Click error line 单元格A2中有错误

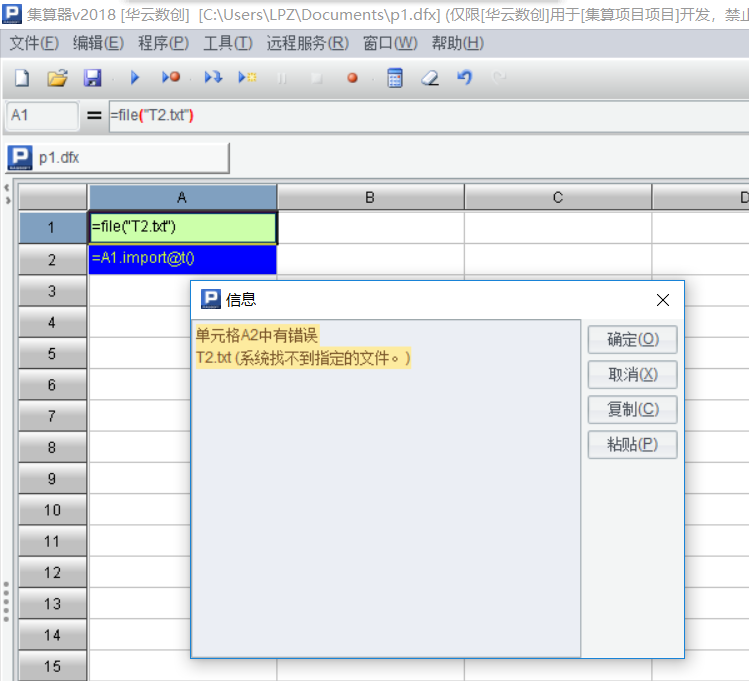tap(257, 335)
